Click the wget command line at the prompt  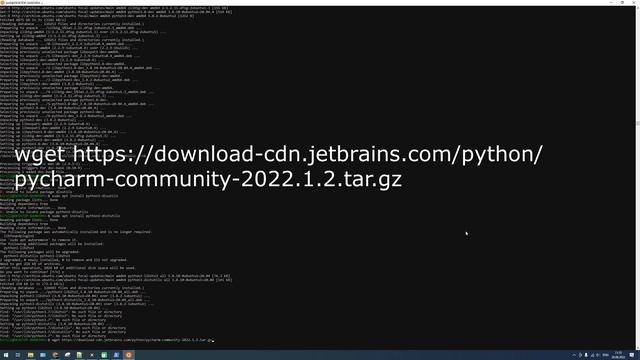[x=131, y=340]
